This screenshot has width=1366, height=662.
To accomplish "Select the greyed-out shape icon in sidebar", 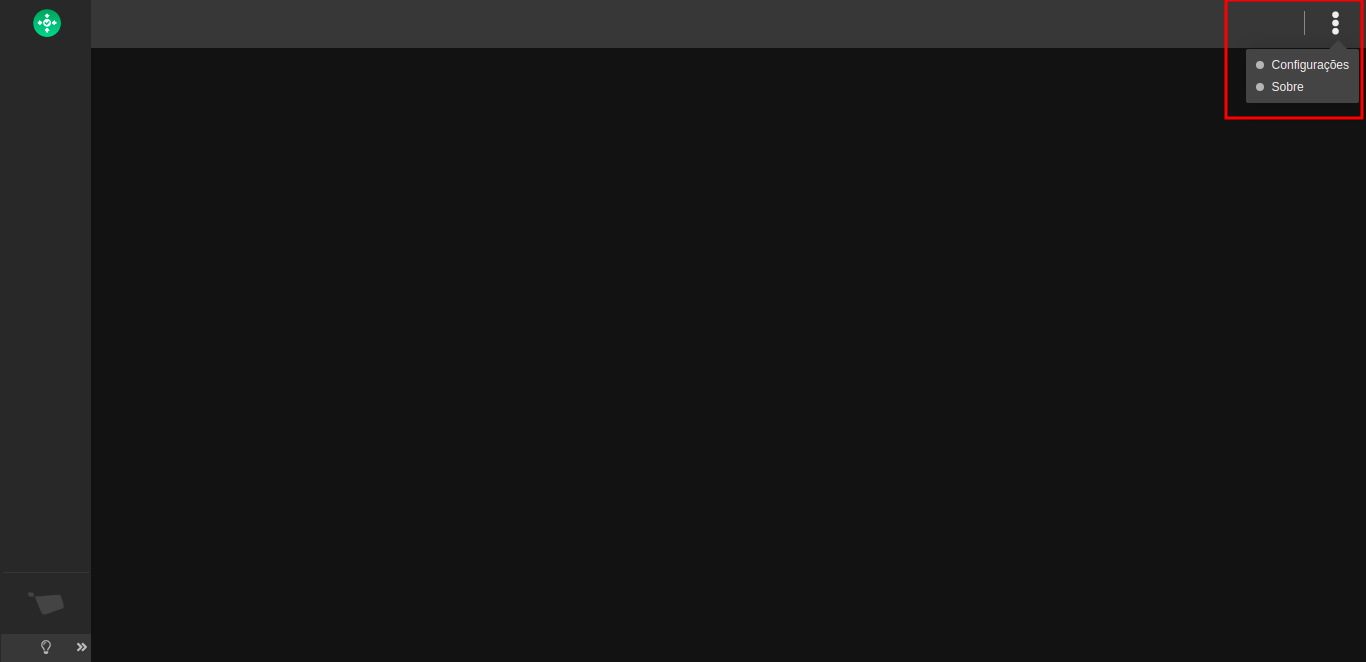I will (x=46, y=603).
